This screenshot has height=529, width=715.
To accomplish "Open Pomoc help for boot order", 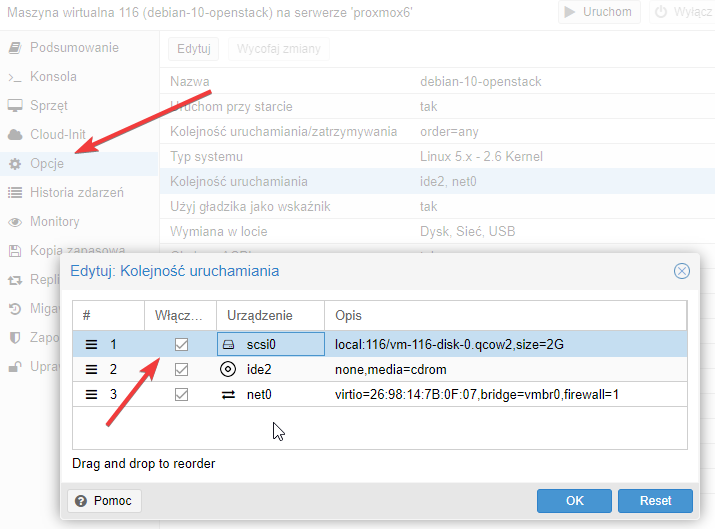I will coord(105,500).
